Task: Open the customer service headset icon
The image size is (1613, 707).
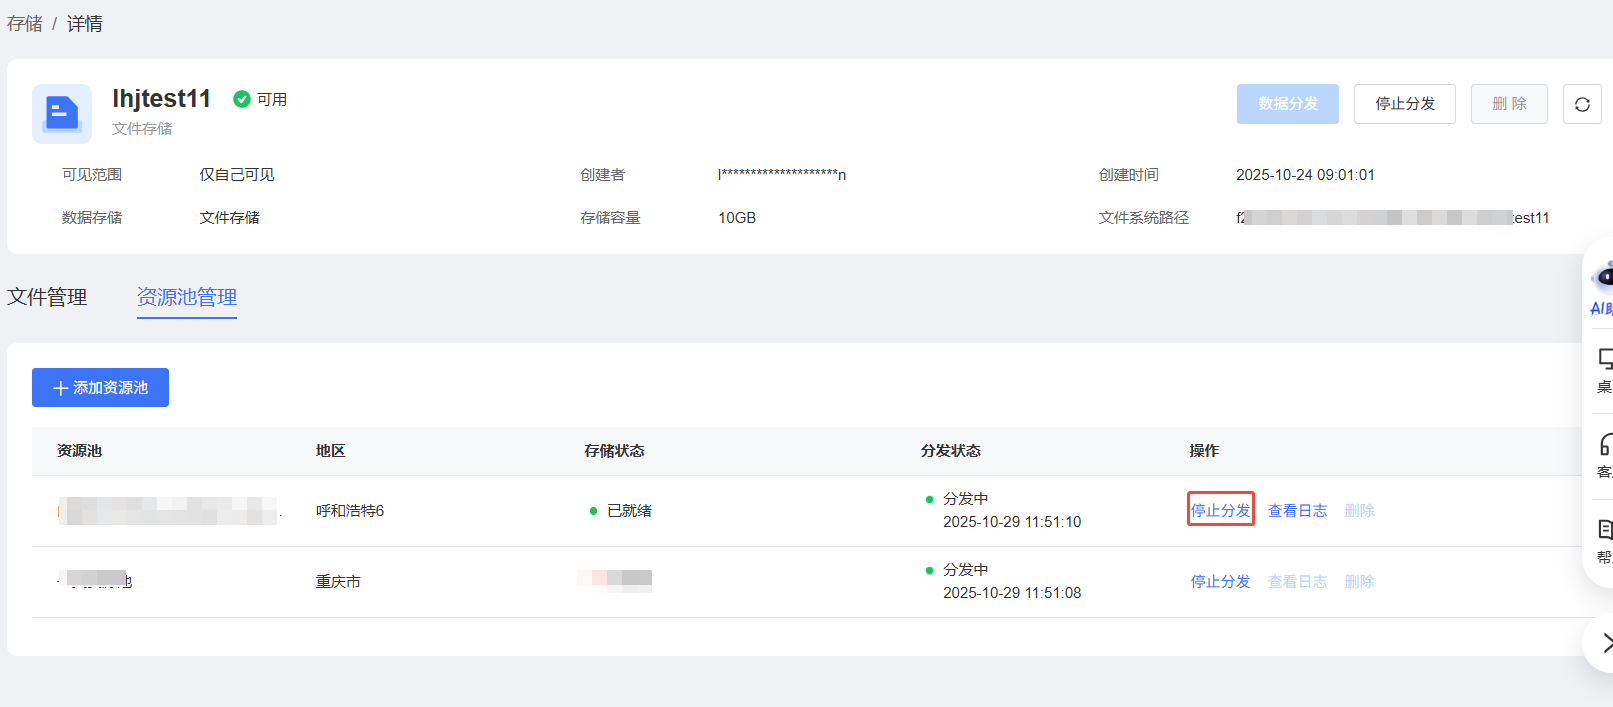Action: point(1604,445)
